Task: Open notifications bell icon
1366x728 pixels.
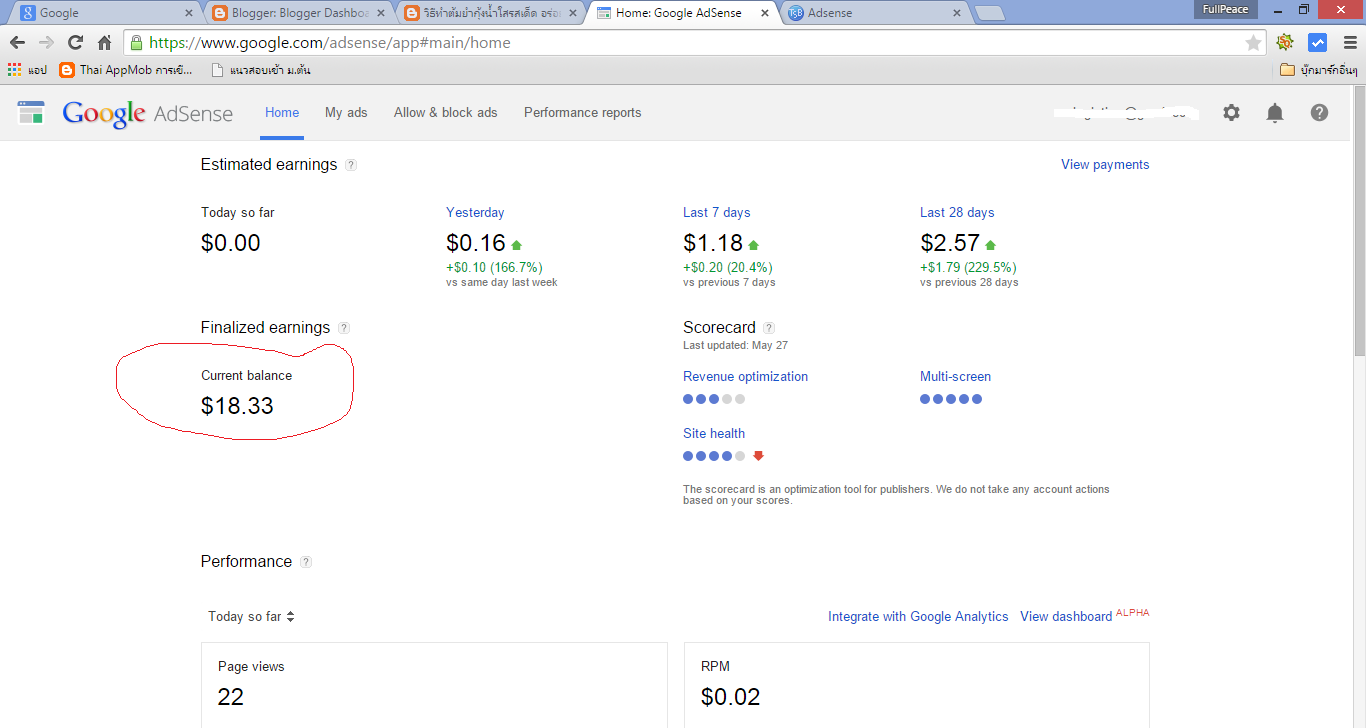Action: (1275, 113)
